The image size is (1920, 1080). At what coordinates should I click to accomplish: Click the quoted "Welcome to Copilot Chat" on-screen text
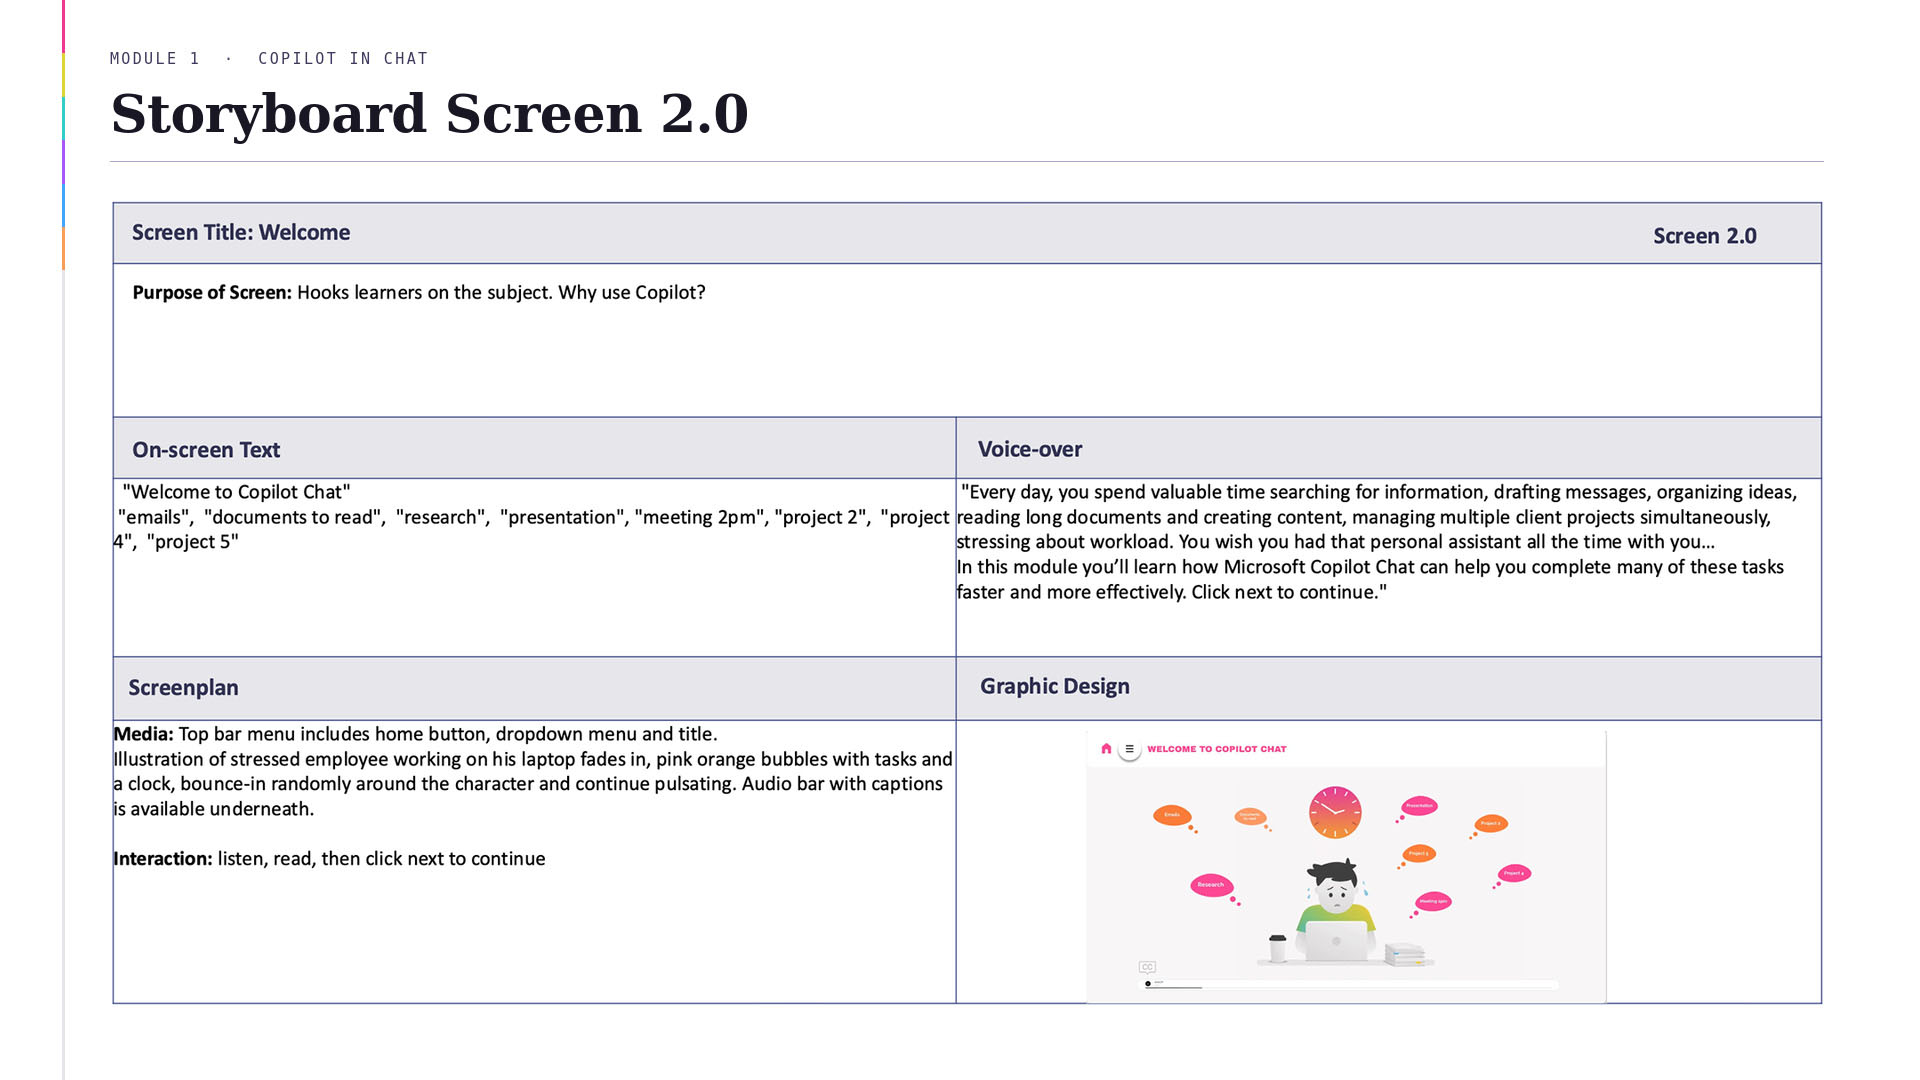click(236, 492)
